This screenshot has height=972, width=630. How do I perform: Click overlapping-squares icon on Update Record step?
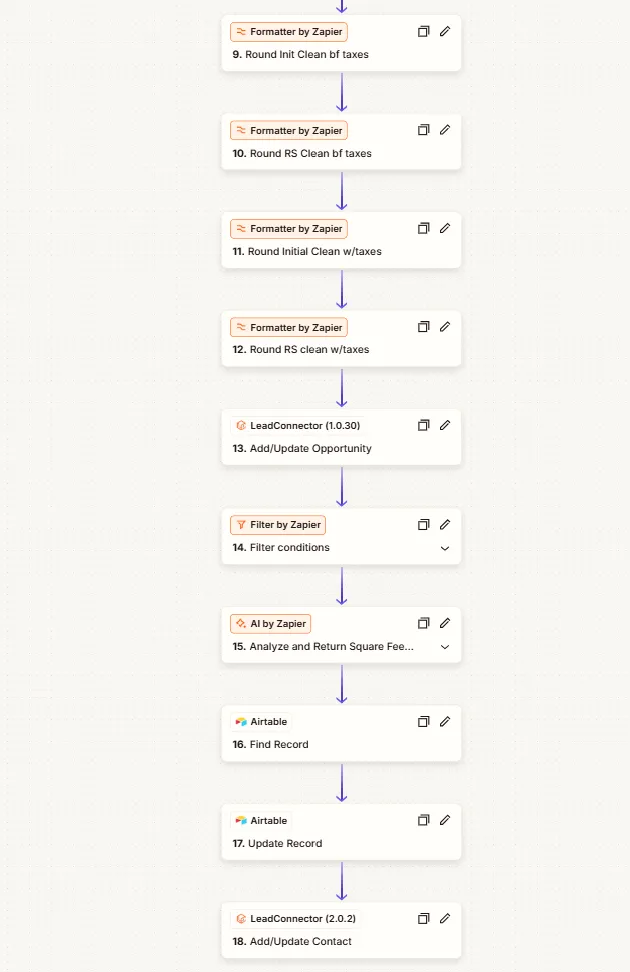click(x=423, y=820)
